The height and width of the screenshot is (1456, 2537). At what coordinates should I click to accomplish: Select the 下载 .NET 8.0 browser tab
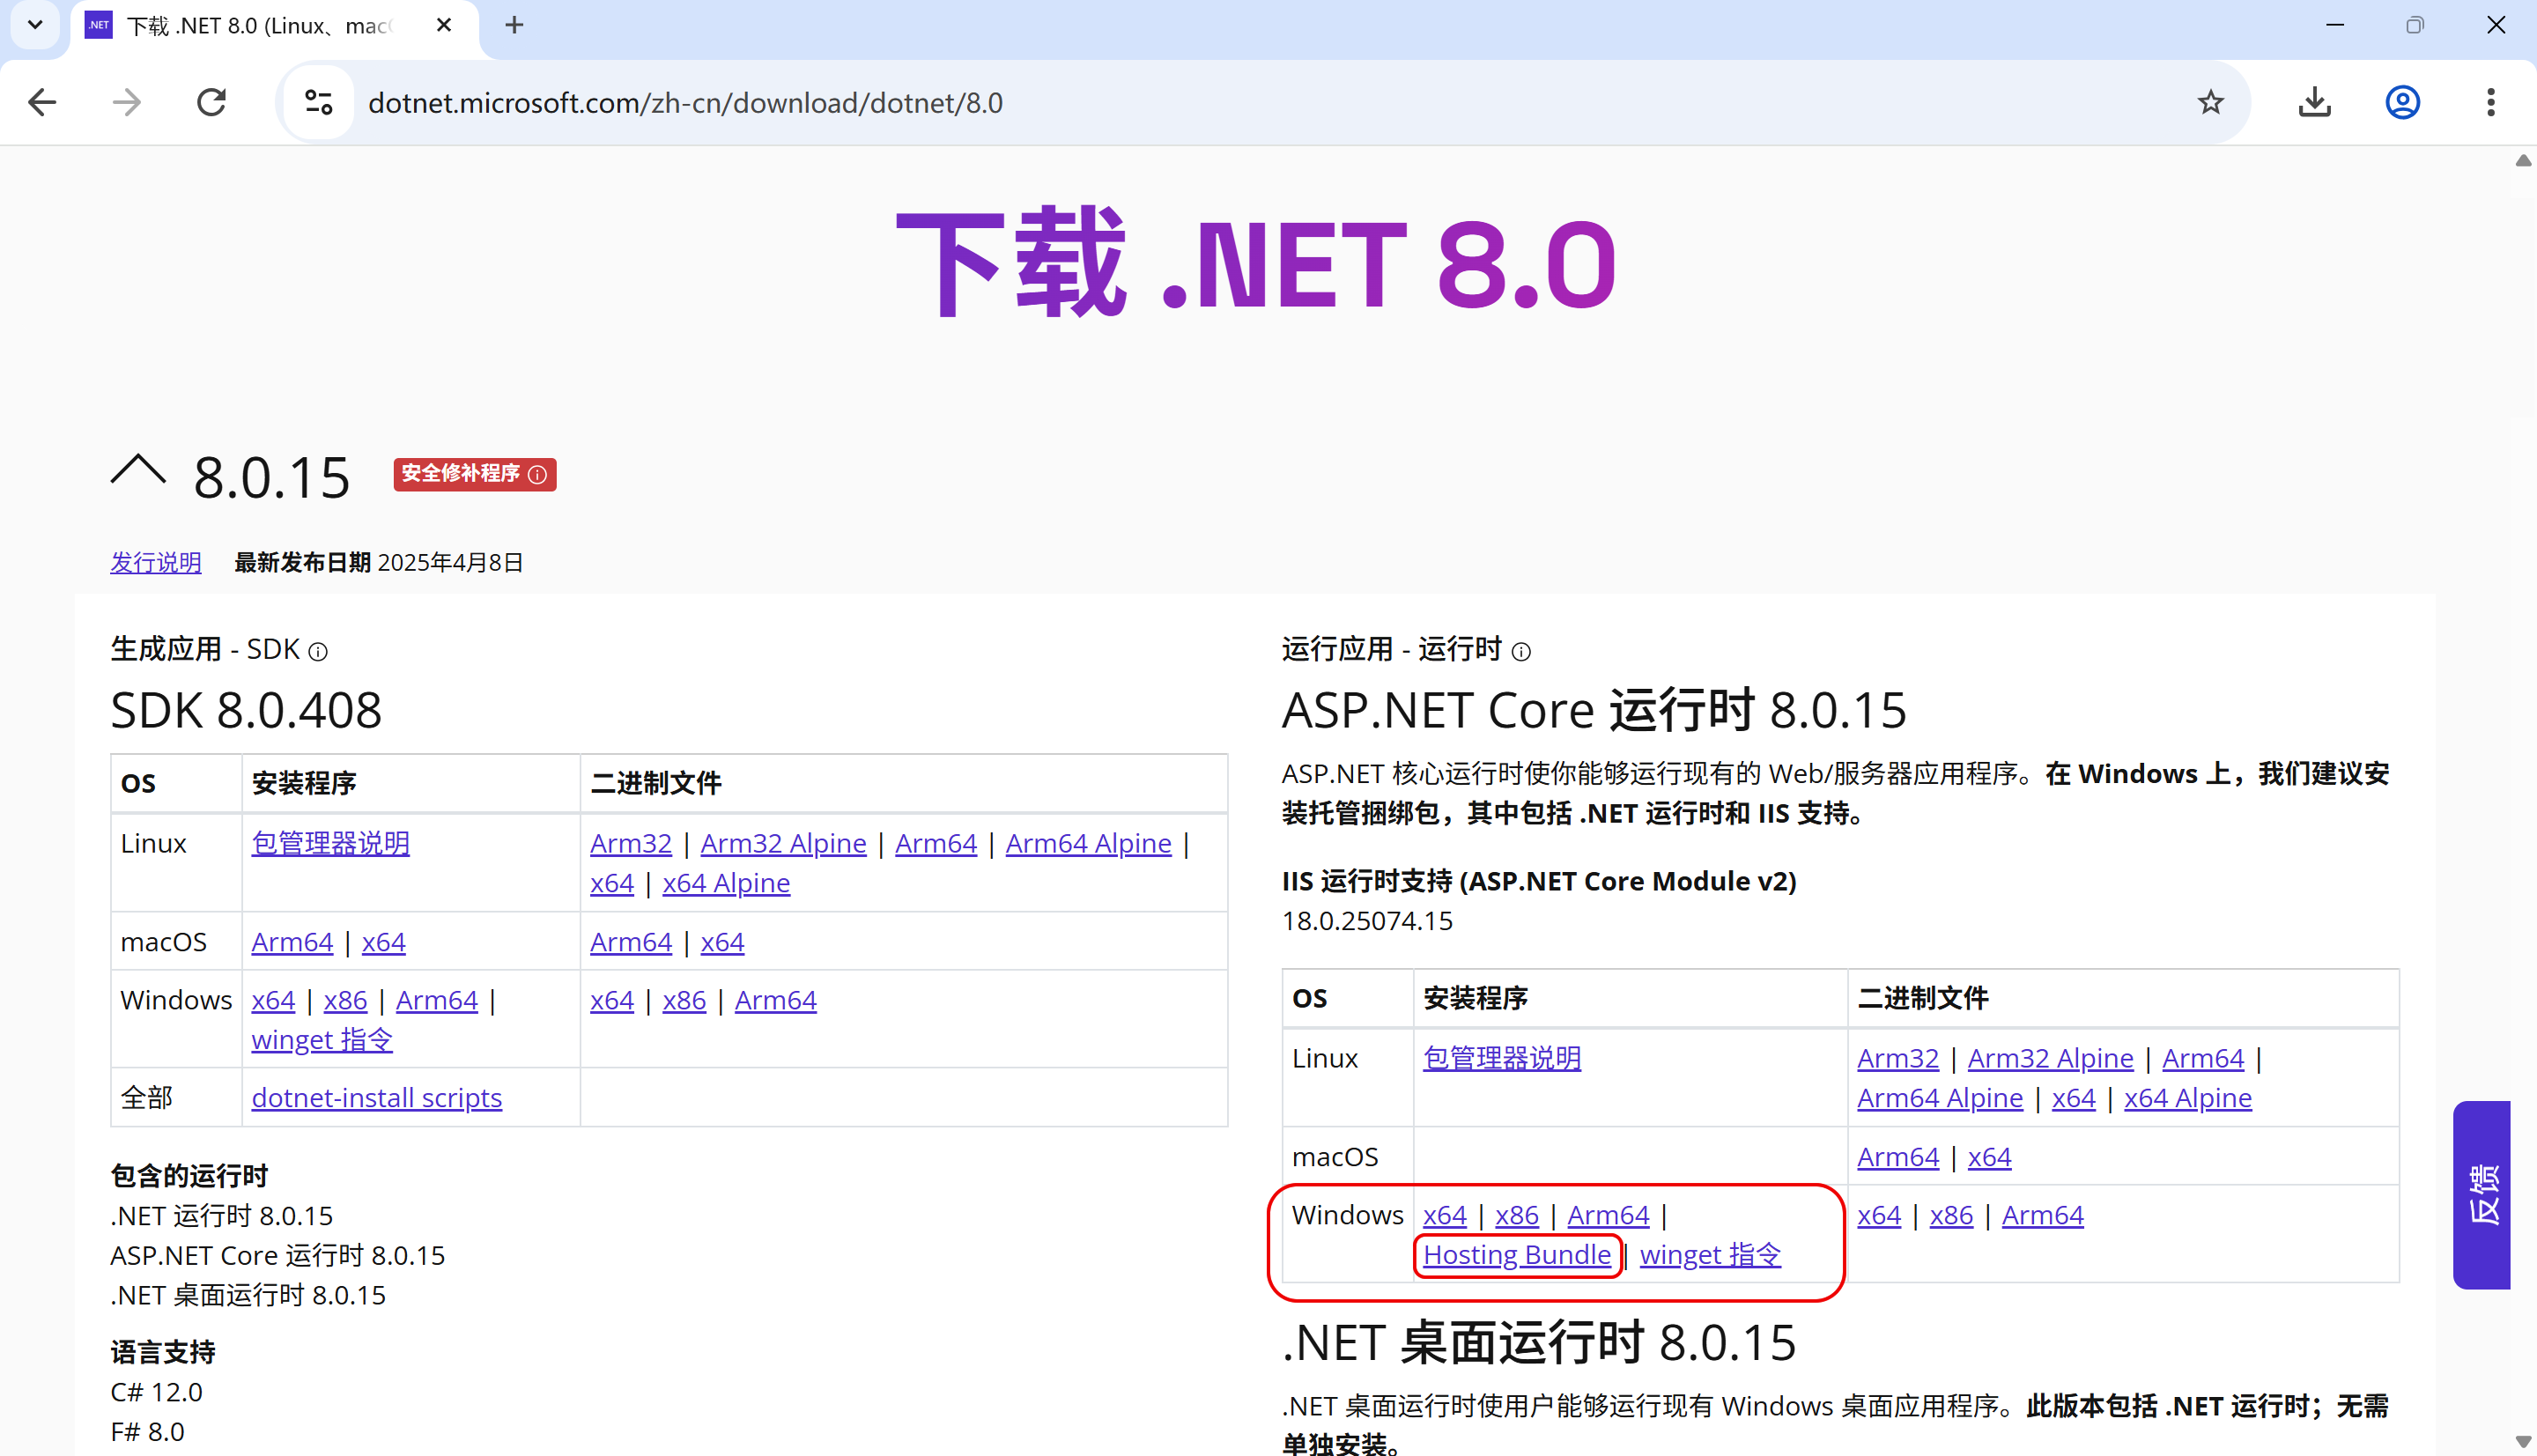[274, 27]
